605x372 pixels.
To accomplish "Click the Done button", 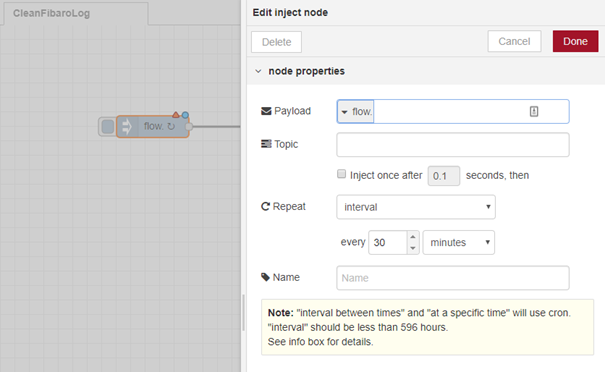I will click(575, 41).
